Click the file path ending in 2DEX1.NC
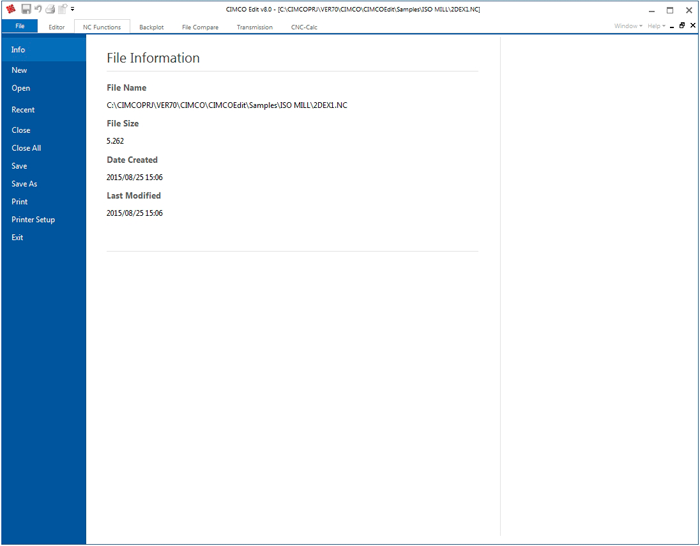Screen dimensions: 700x546 pyautogui.click(x=227, y=105)
